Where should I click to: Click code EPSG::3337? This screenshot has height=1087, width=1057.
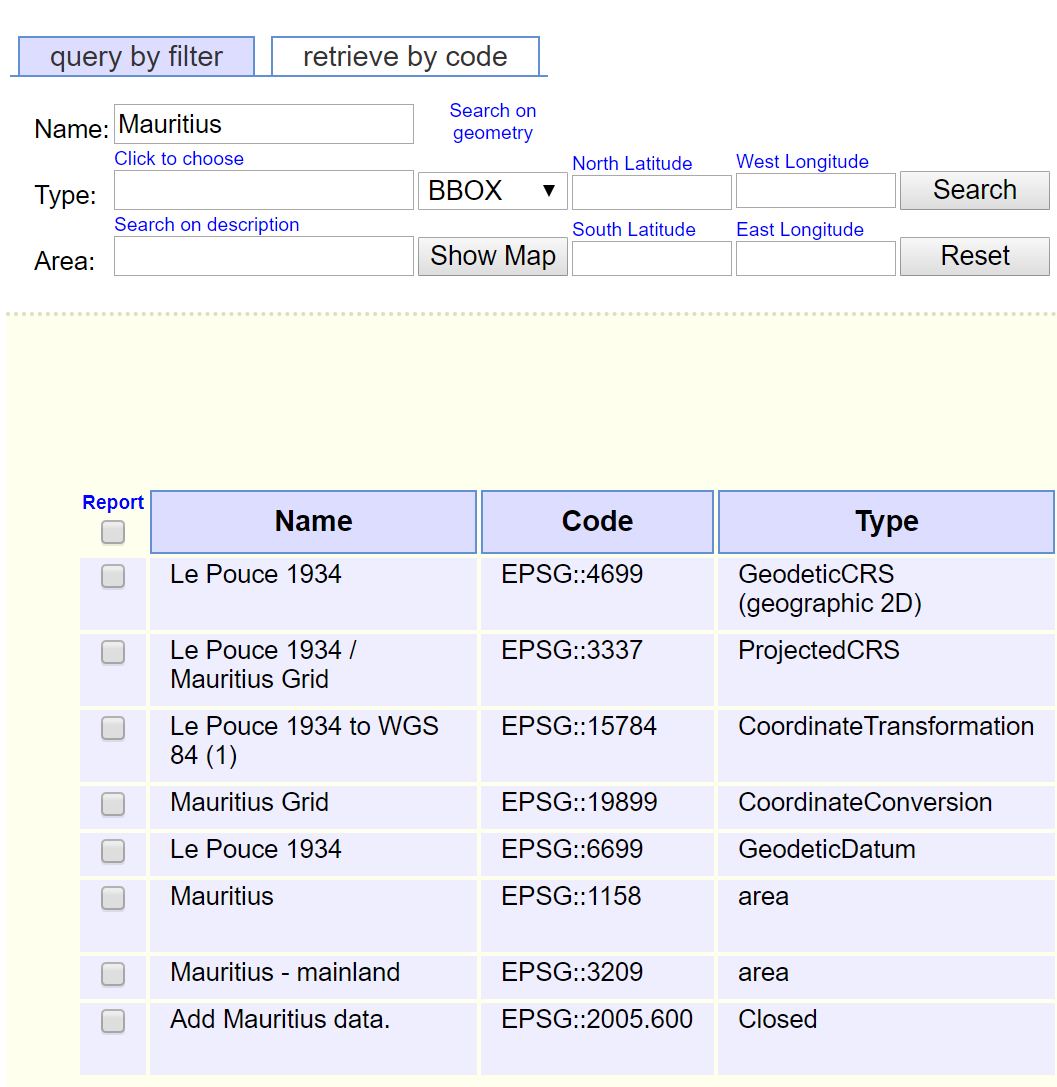click(x=572, y=650)
